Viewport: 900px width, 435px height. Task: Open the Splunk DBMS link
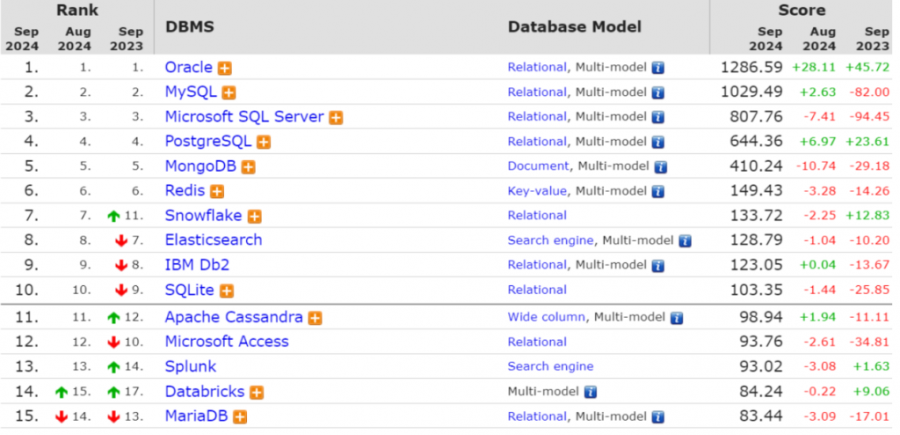[190, 366]
